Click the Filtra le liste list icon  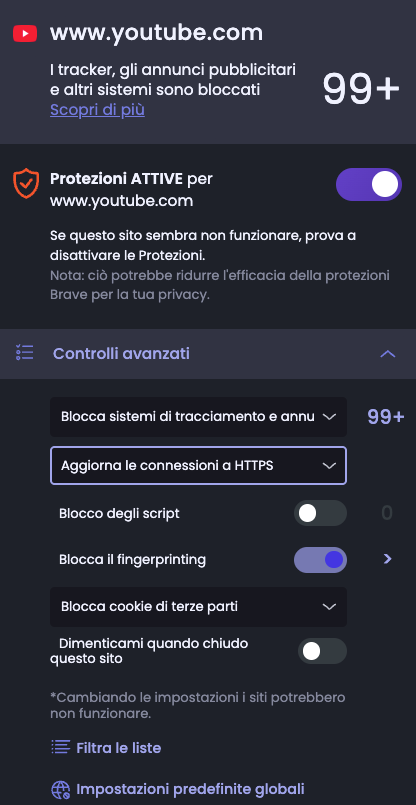[x=60, y=747]
